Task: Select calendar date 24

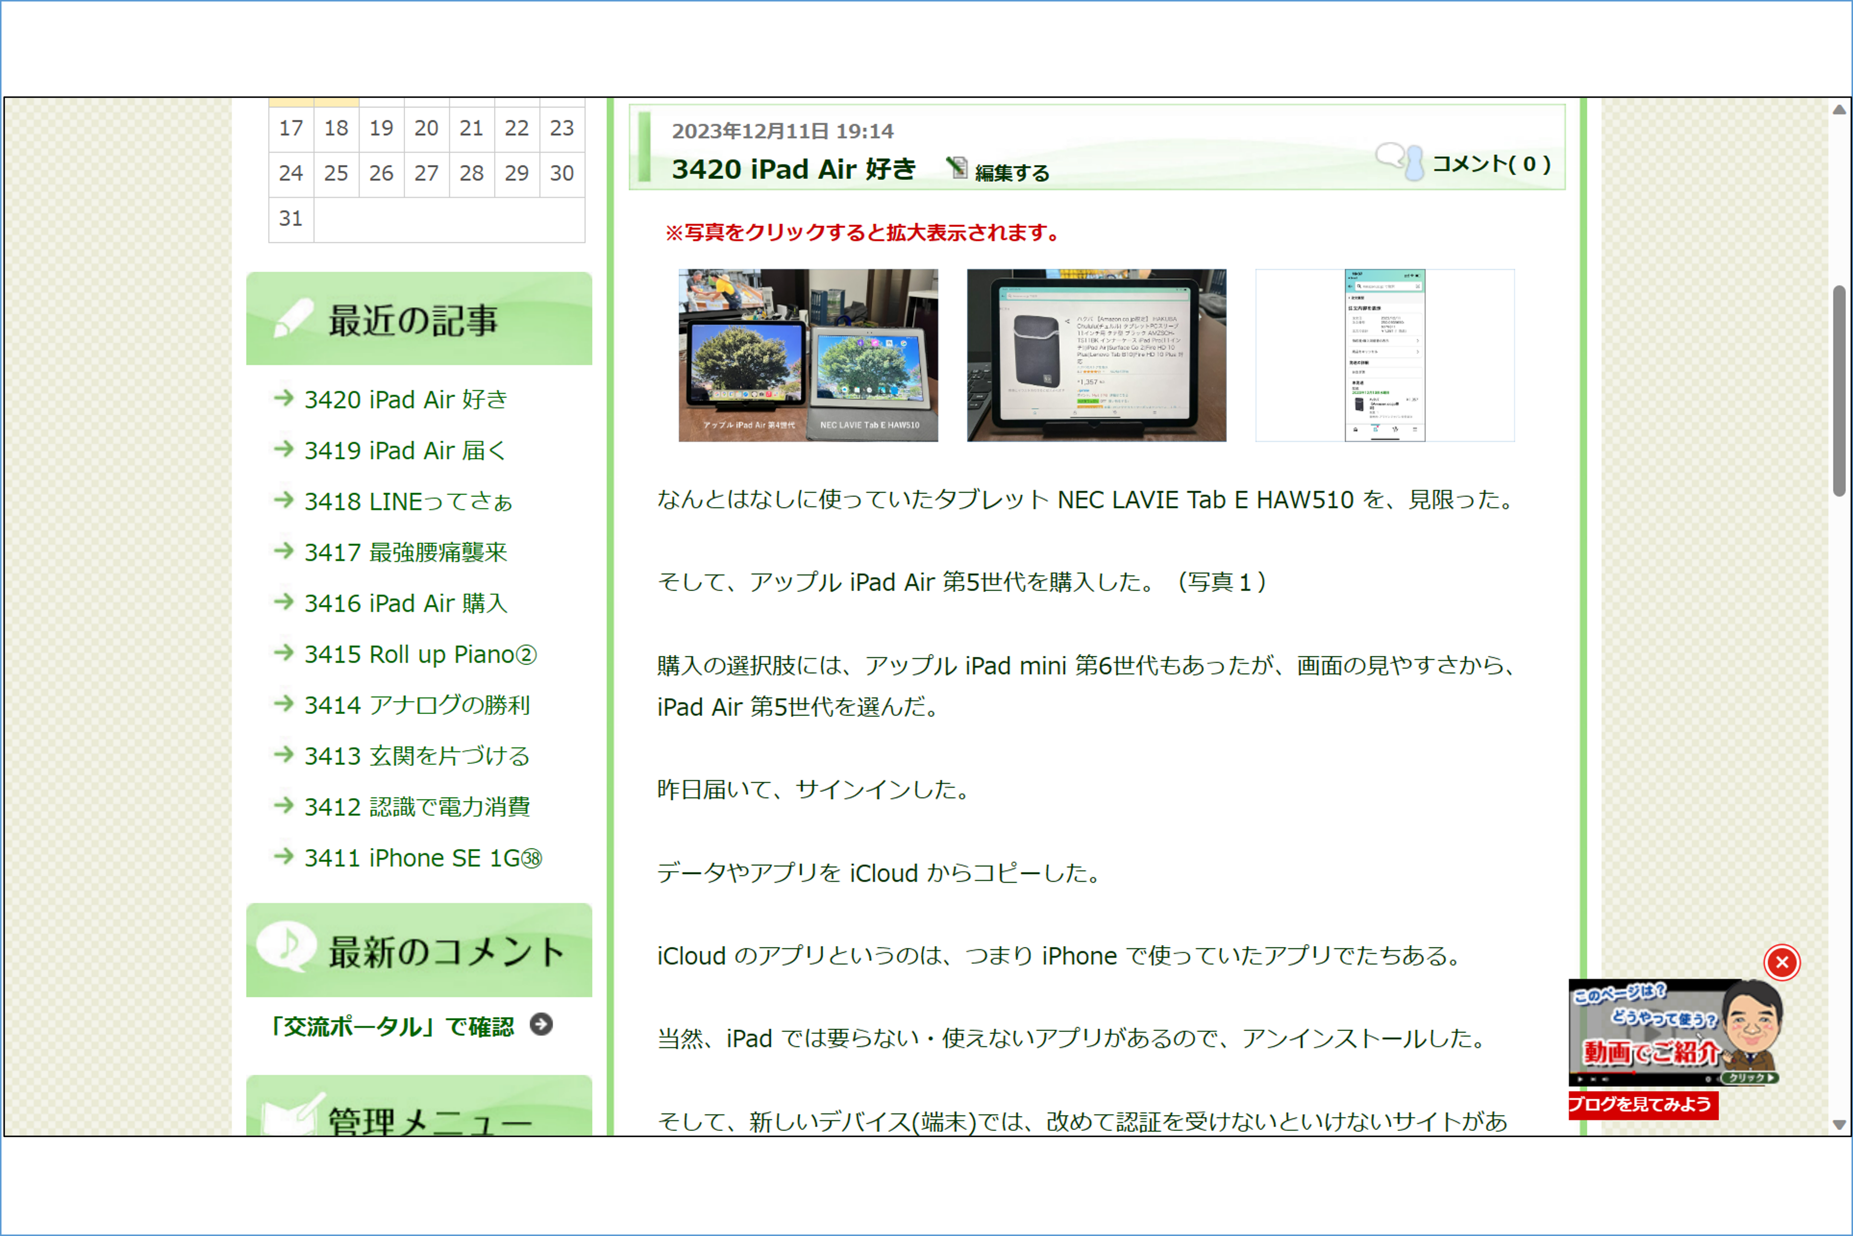Action: 291,173
